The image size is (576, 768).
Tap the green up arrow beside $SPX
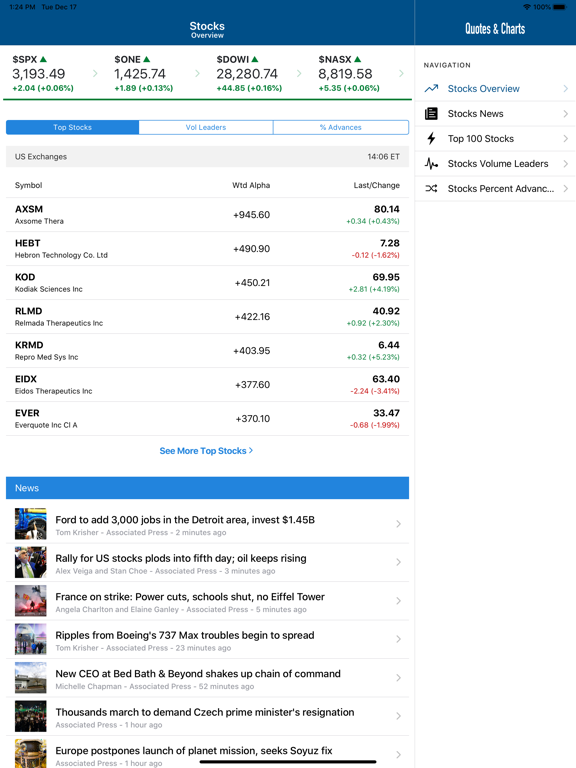pos(43,59)
